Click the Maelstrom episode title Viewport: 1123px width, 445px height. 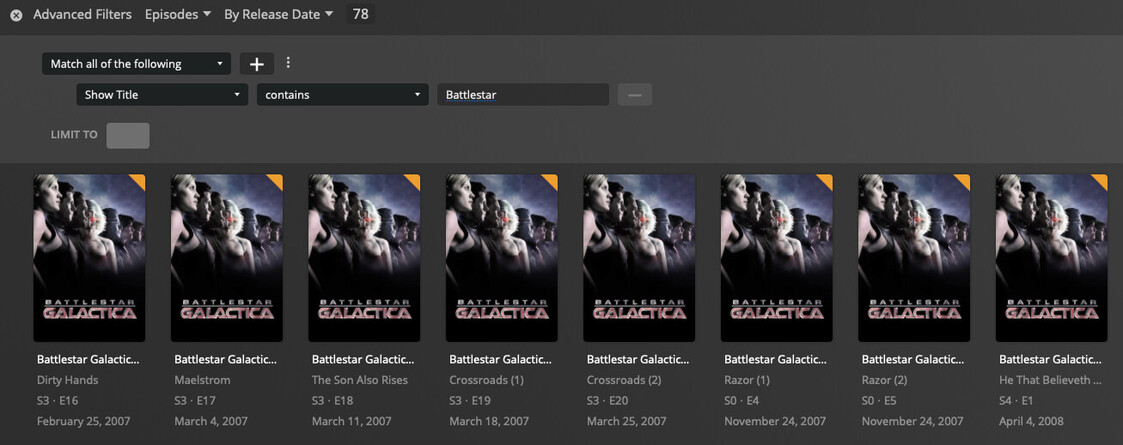[203, 380]
